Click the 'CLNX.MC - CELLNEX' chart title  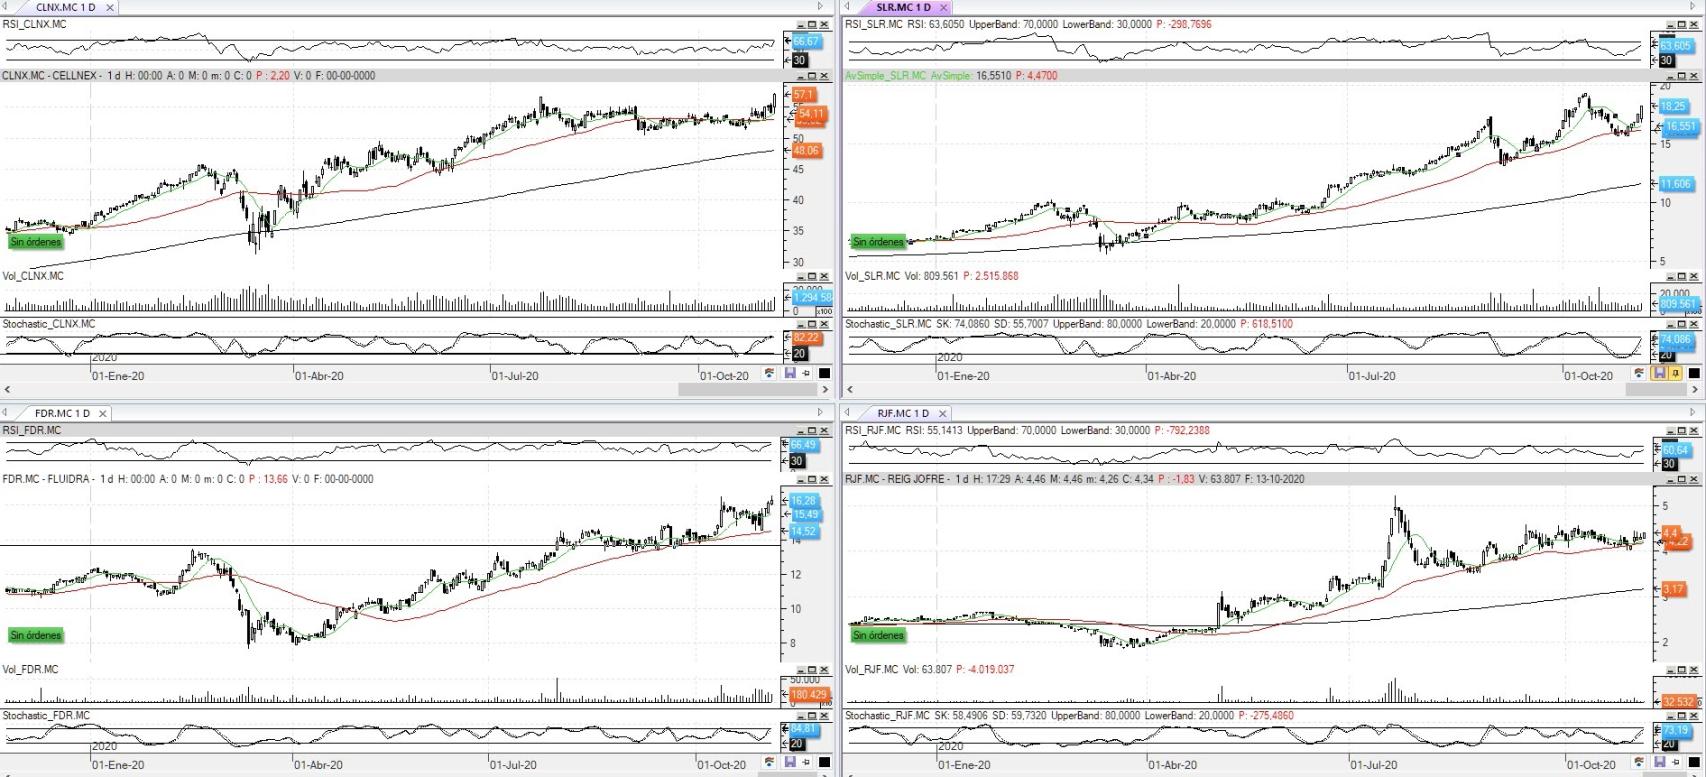pos(53,76)
